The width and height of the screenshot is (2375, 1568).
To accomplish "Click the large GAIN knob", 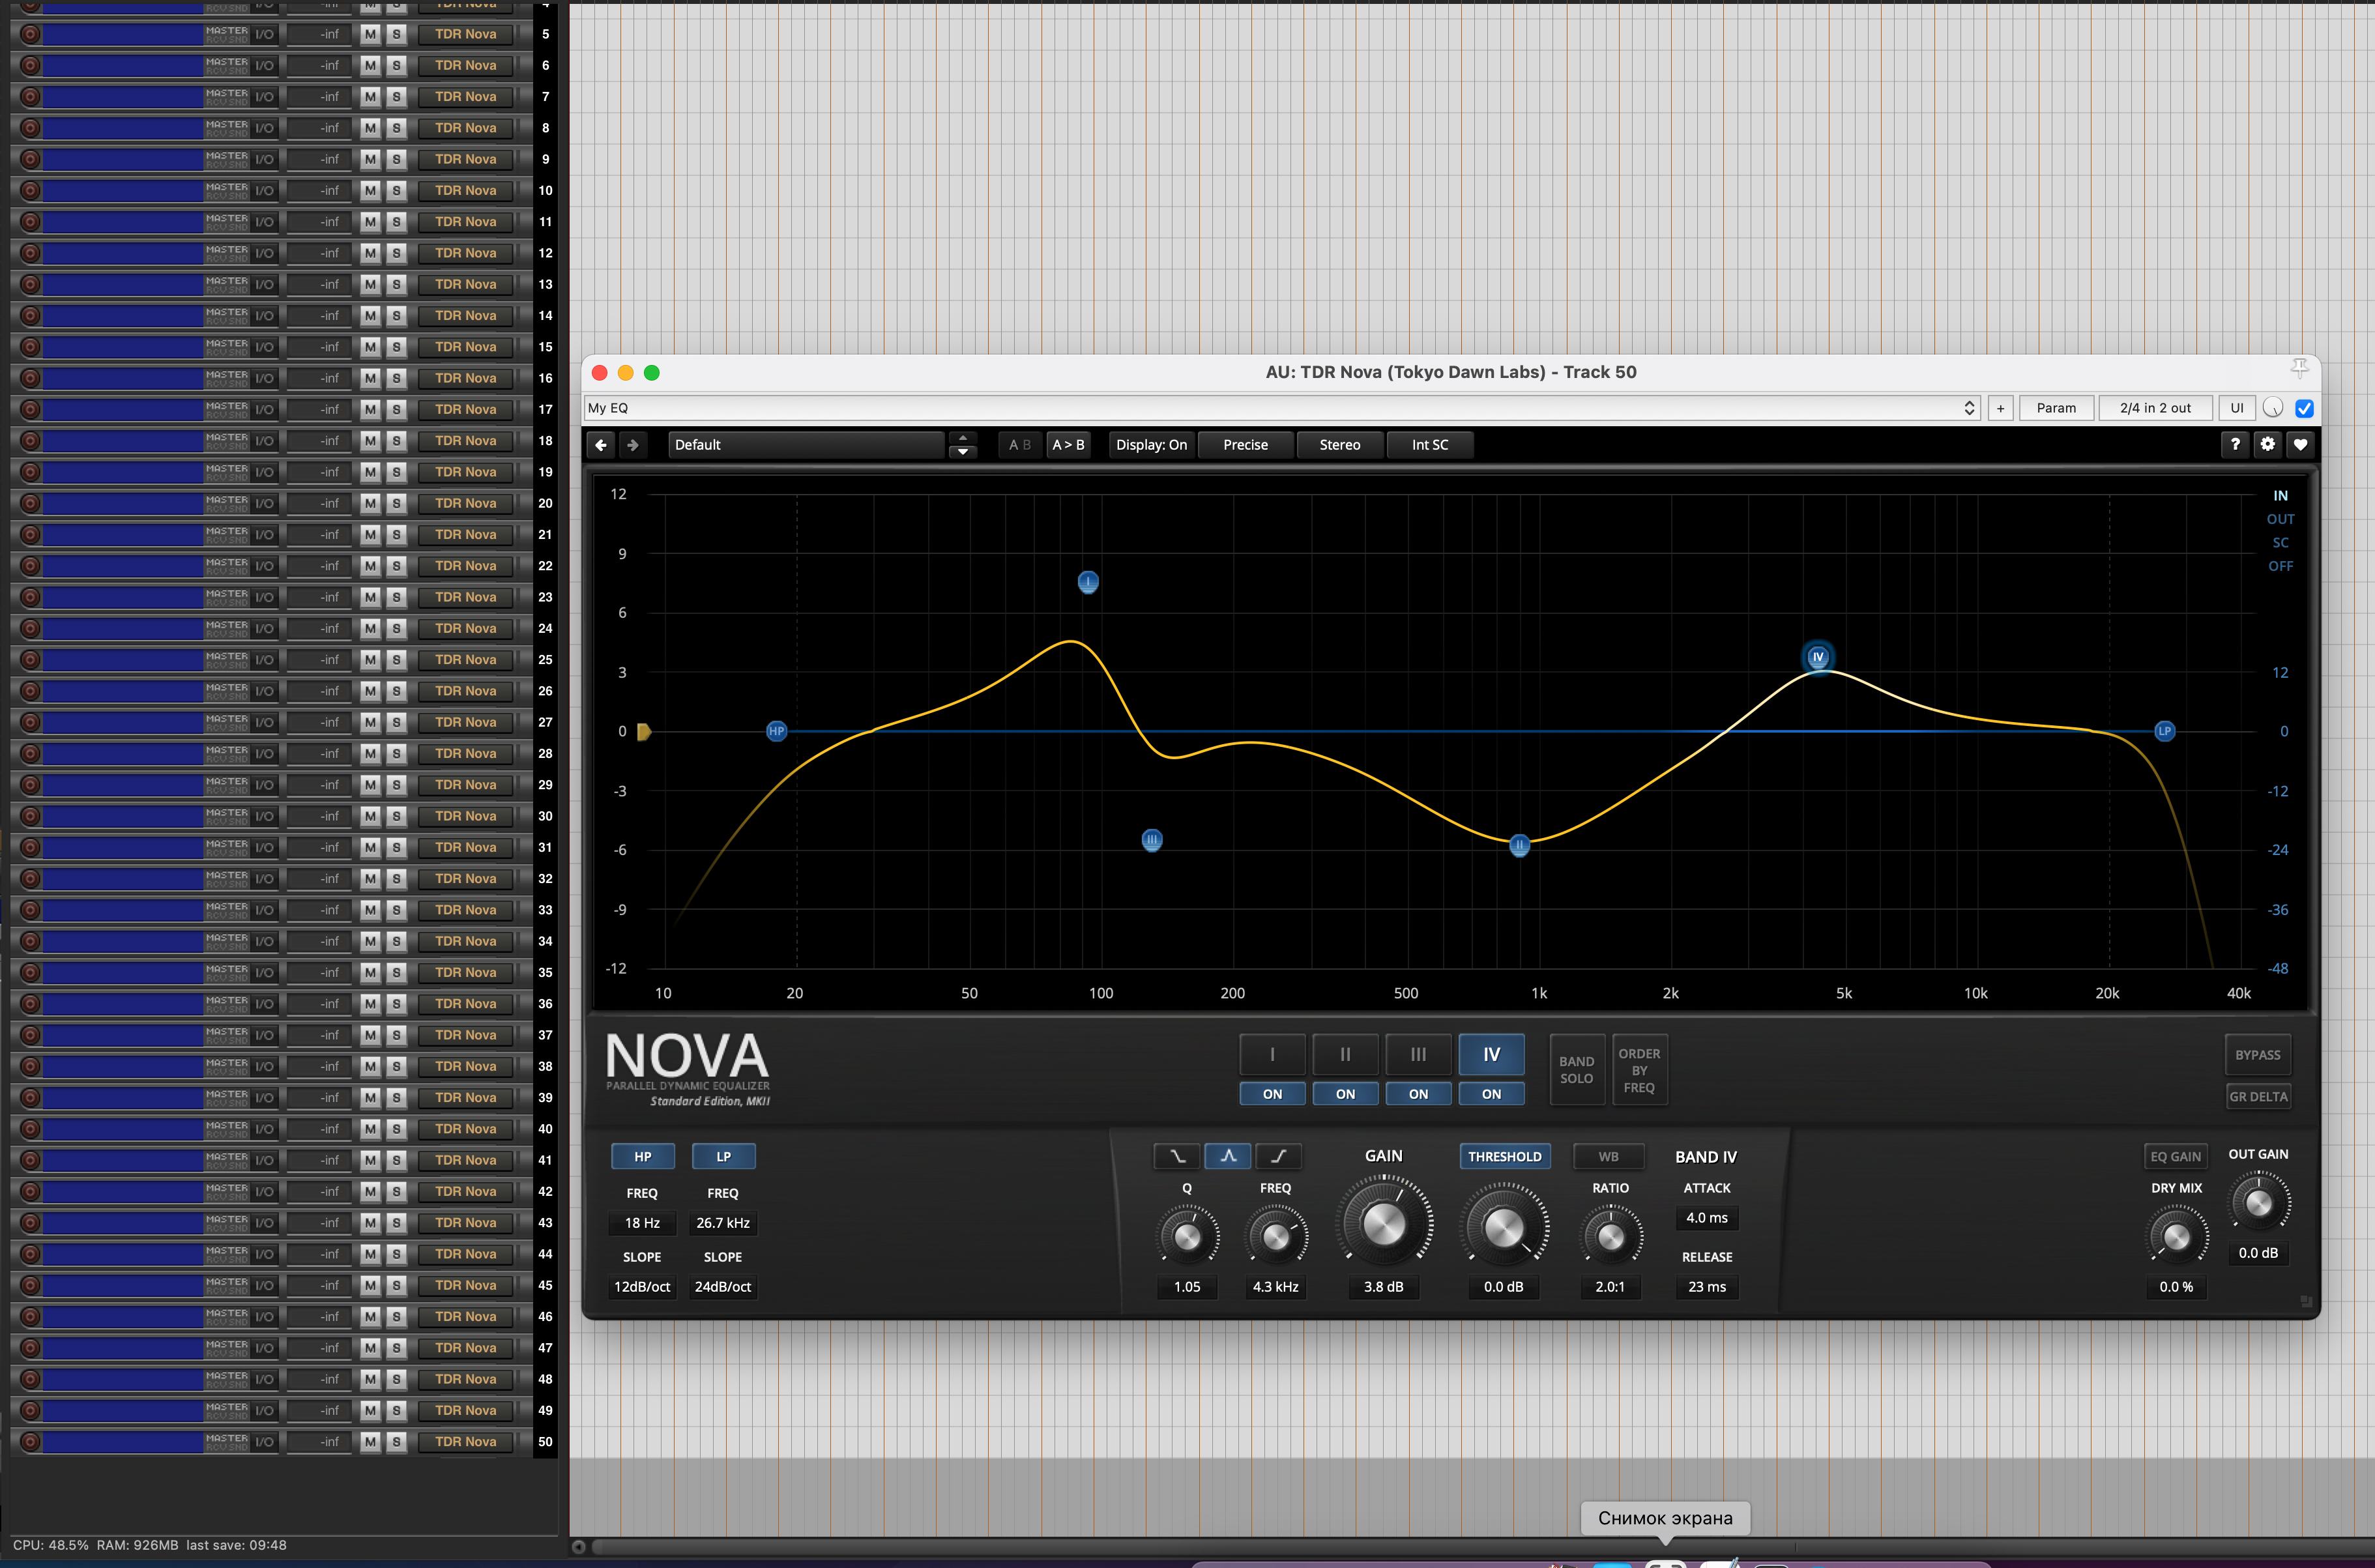I will tap(1384, 1224).
